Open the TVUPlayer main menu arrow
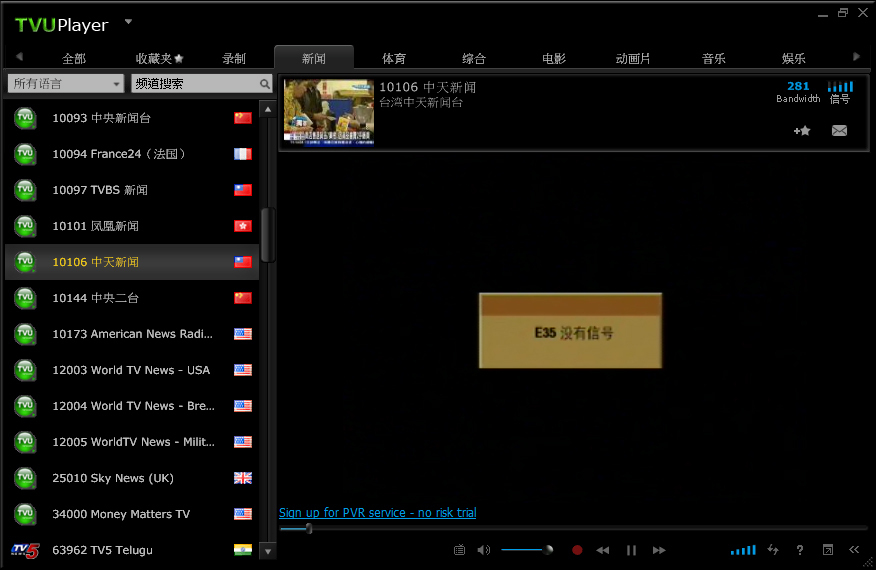This screenshot has width=876, height=570. (x=128, y=22)
